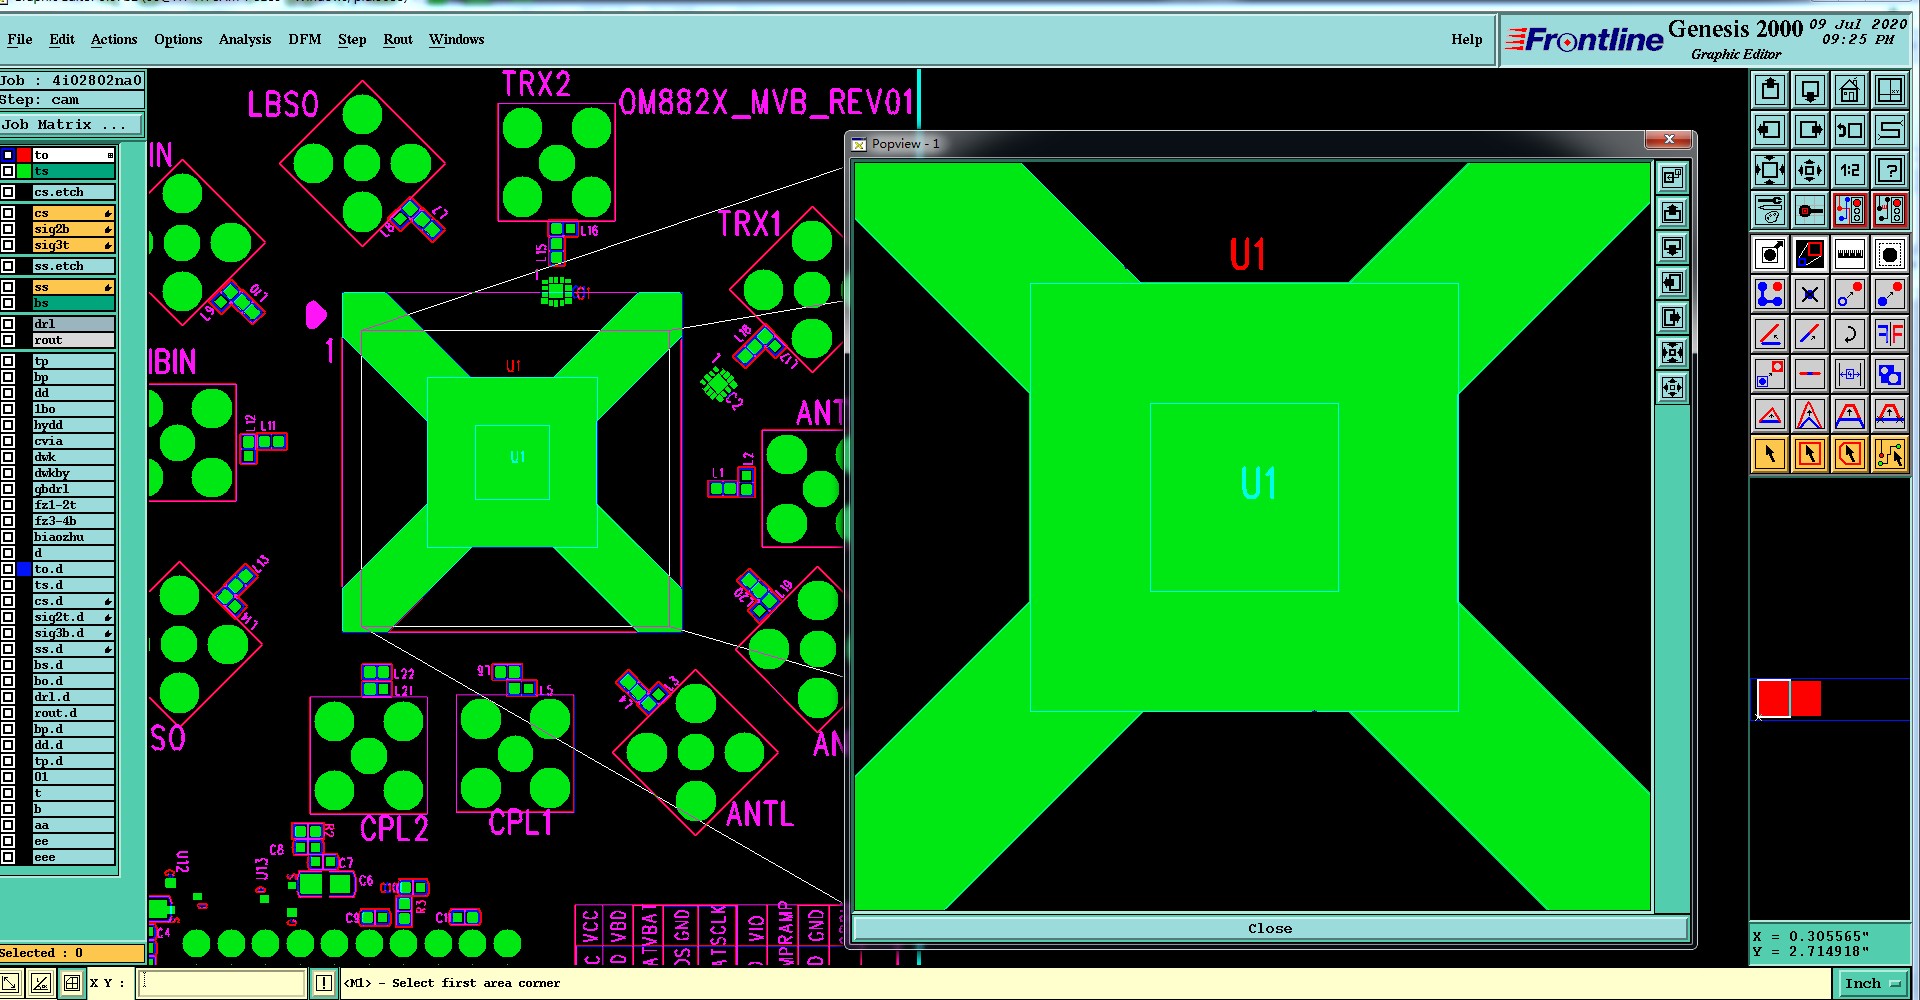Select the net select arrow tool
This screenshot has width=1920, height=1000.
1890,454
